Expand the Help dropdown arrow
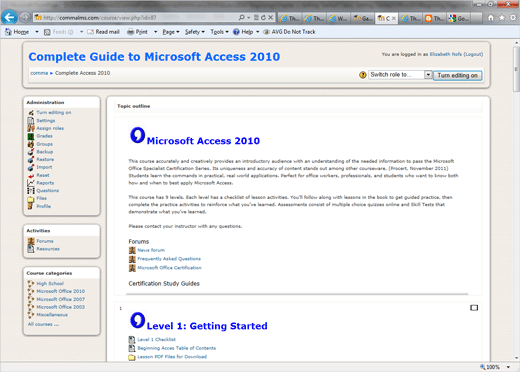Viewport: 520px width, 372px height. point(257,32)
